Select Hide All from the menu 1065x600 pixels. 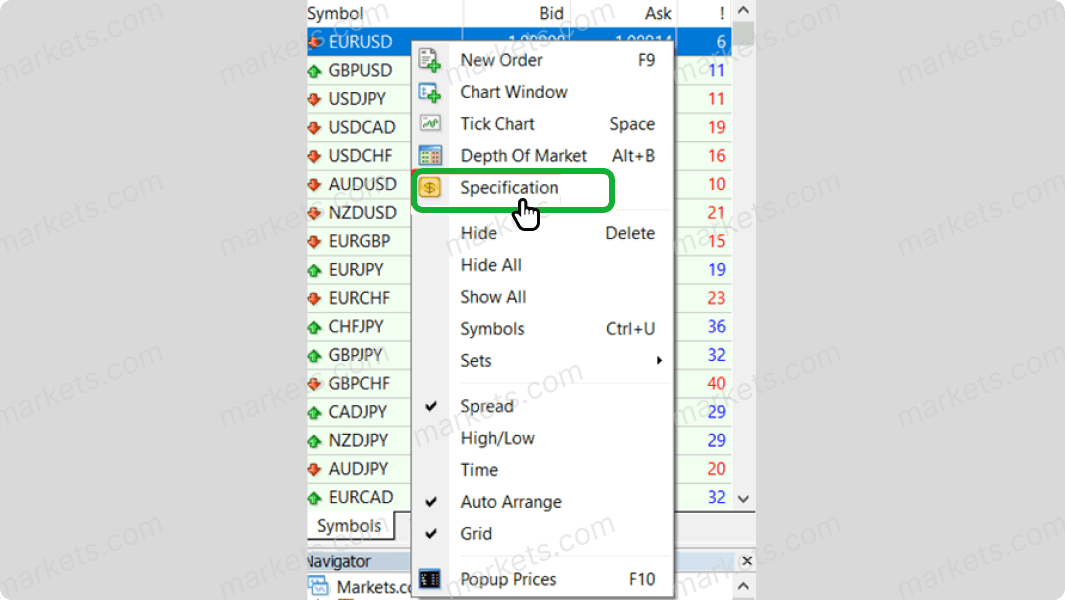pyautogui.click(x=491, y=265)
